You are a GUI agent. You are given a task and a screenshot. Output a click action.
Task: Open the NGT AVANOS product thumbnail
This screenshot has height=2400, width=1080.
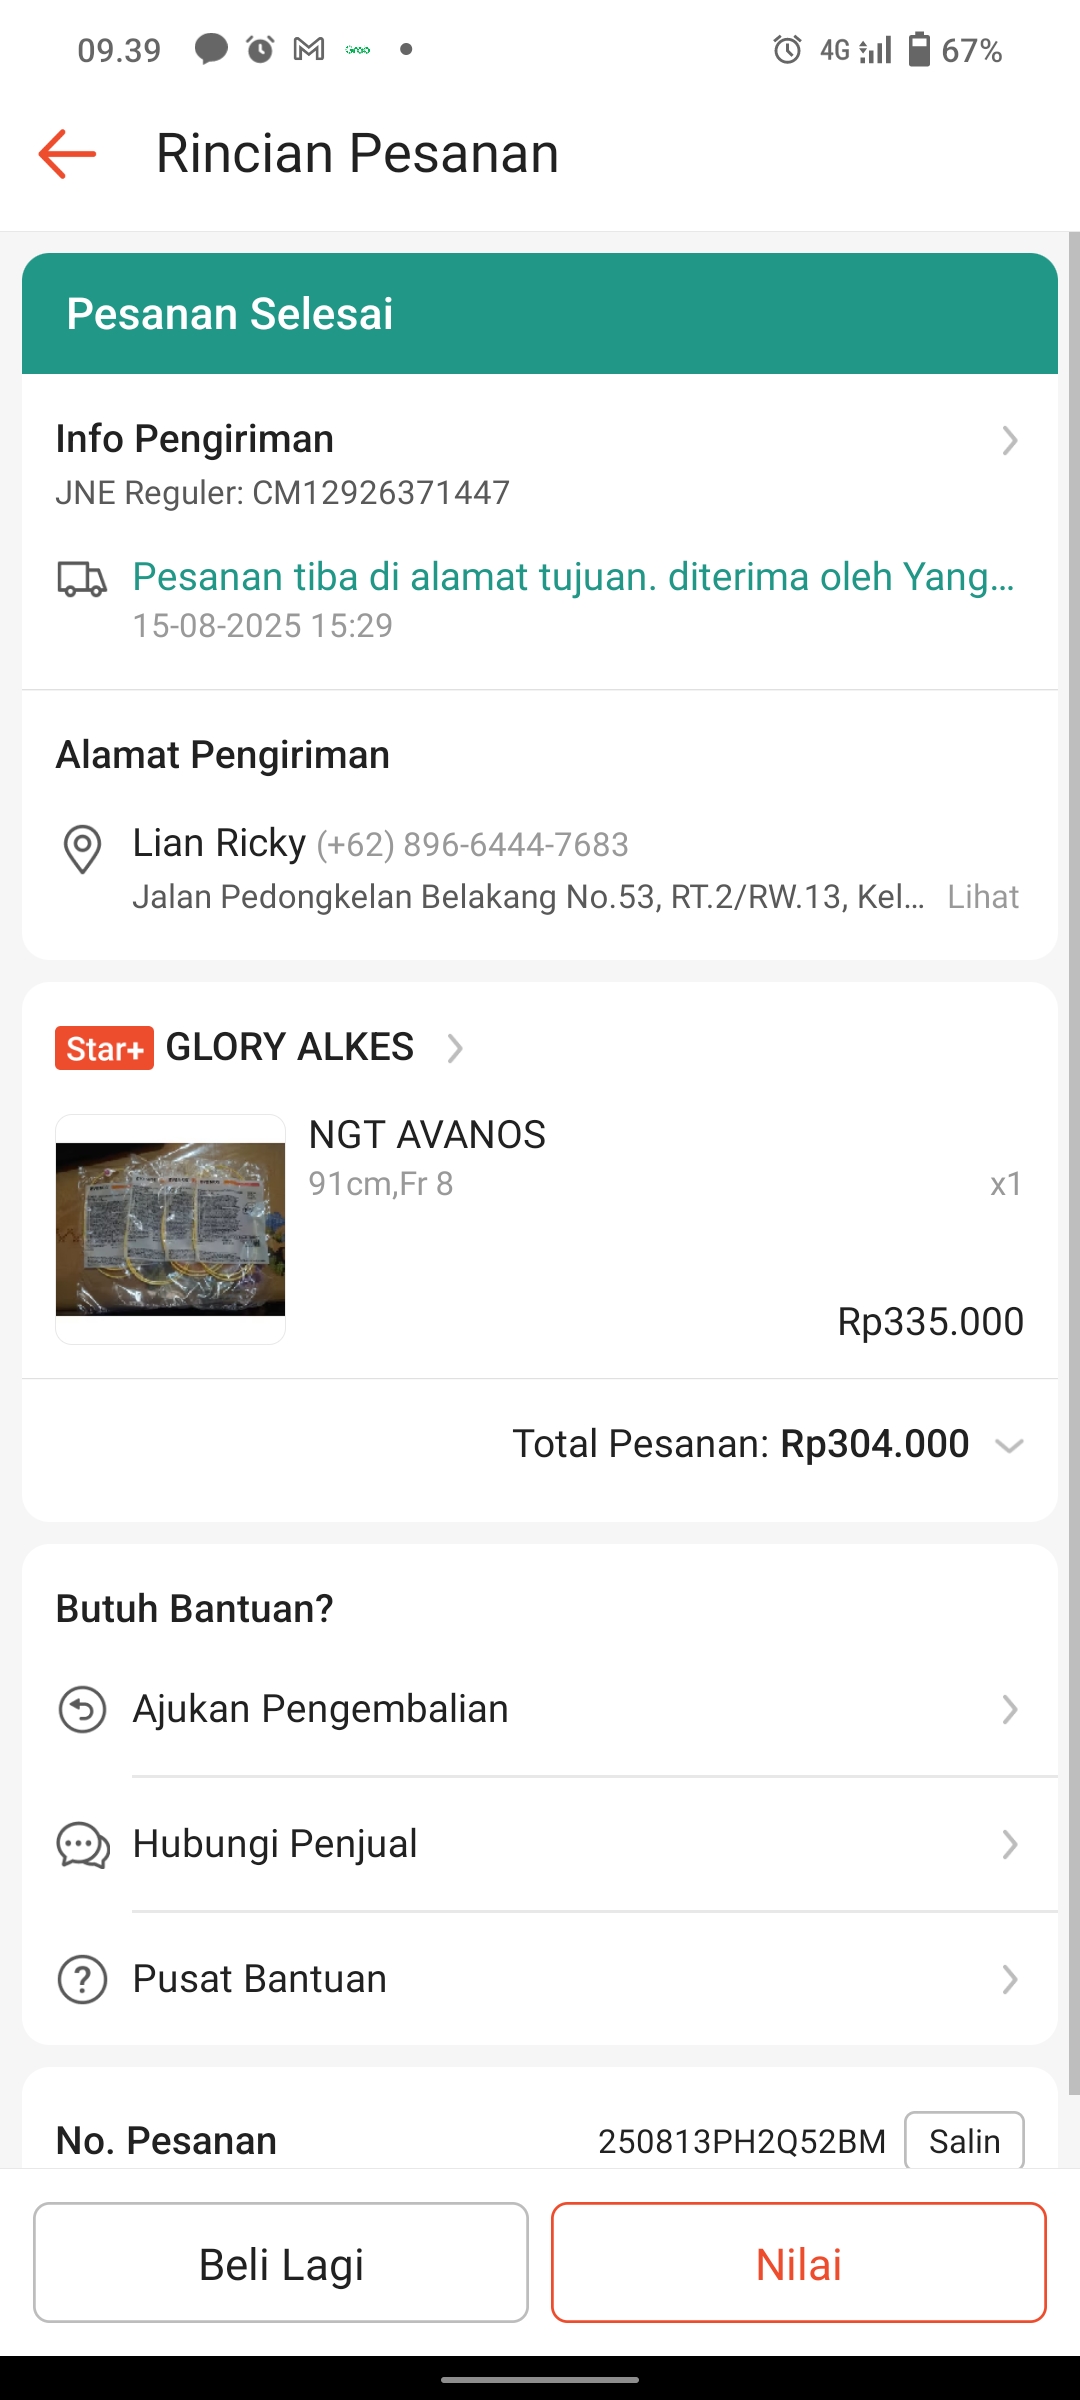pos(170,1229)
